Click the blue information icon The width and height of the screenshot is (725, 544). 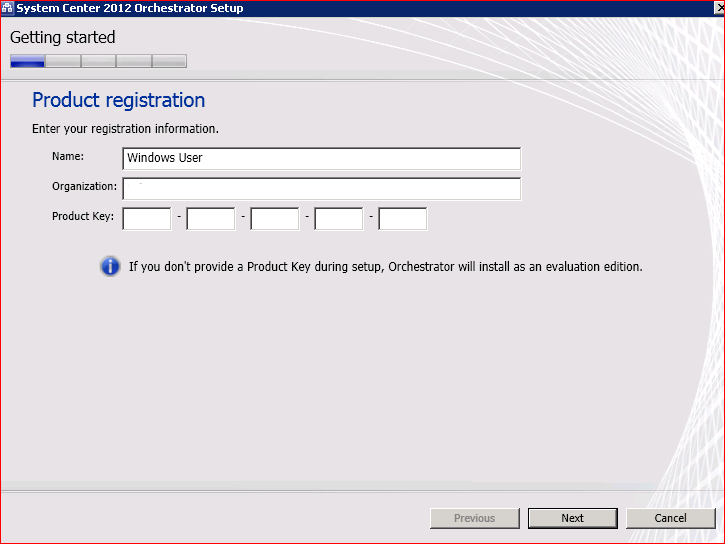click(x=110, y=266)
